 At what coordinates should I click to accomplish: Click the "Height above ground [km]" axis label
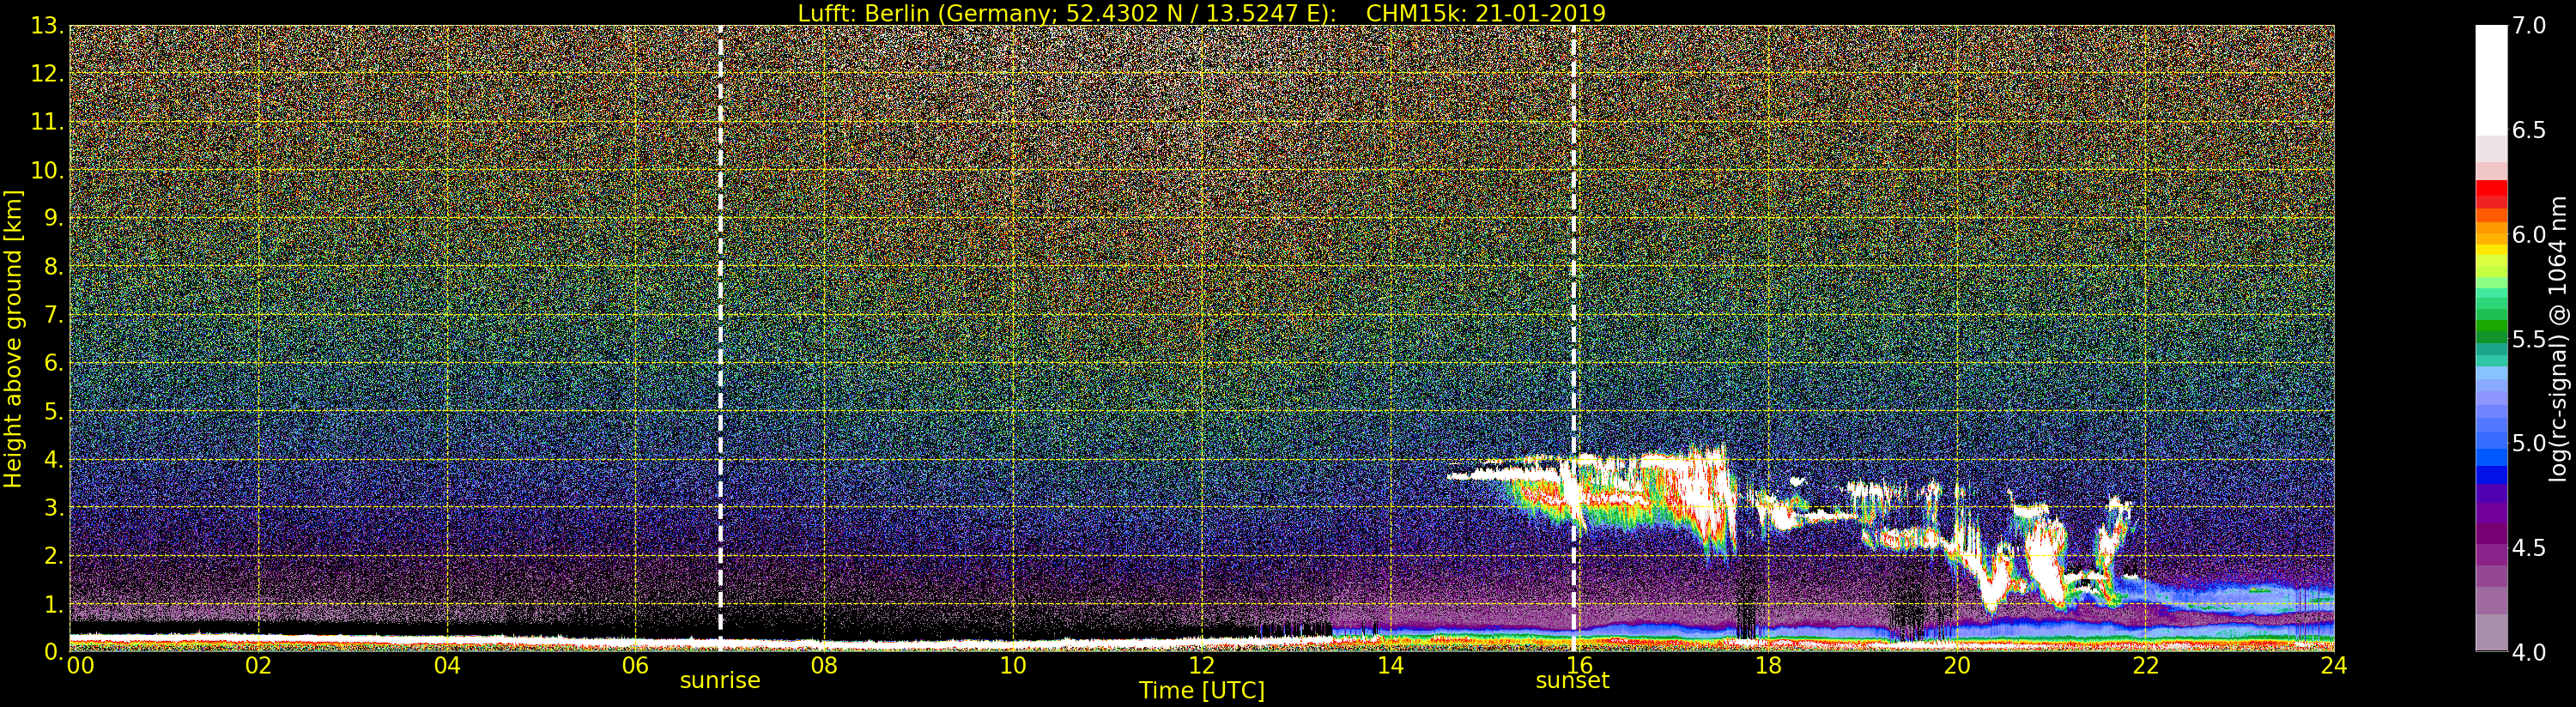pos(13,338)
